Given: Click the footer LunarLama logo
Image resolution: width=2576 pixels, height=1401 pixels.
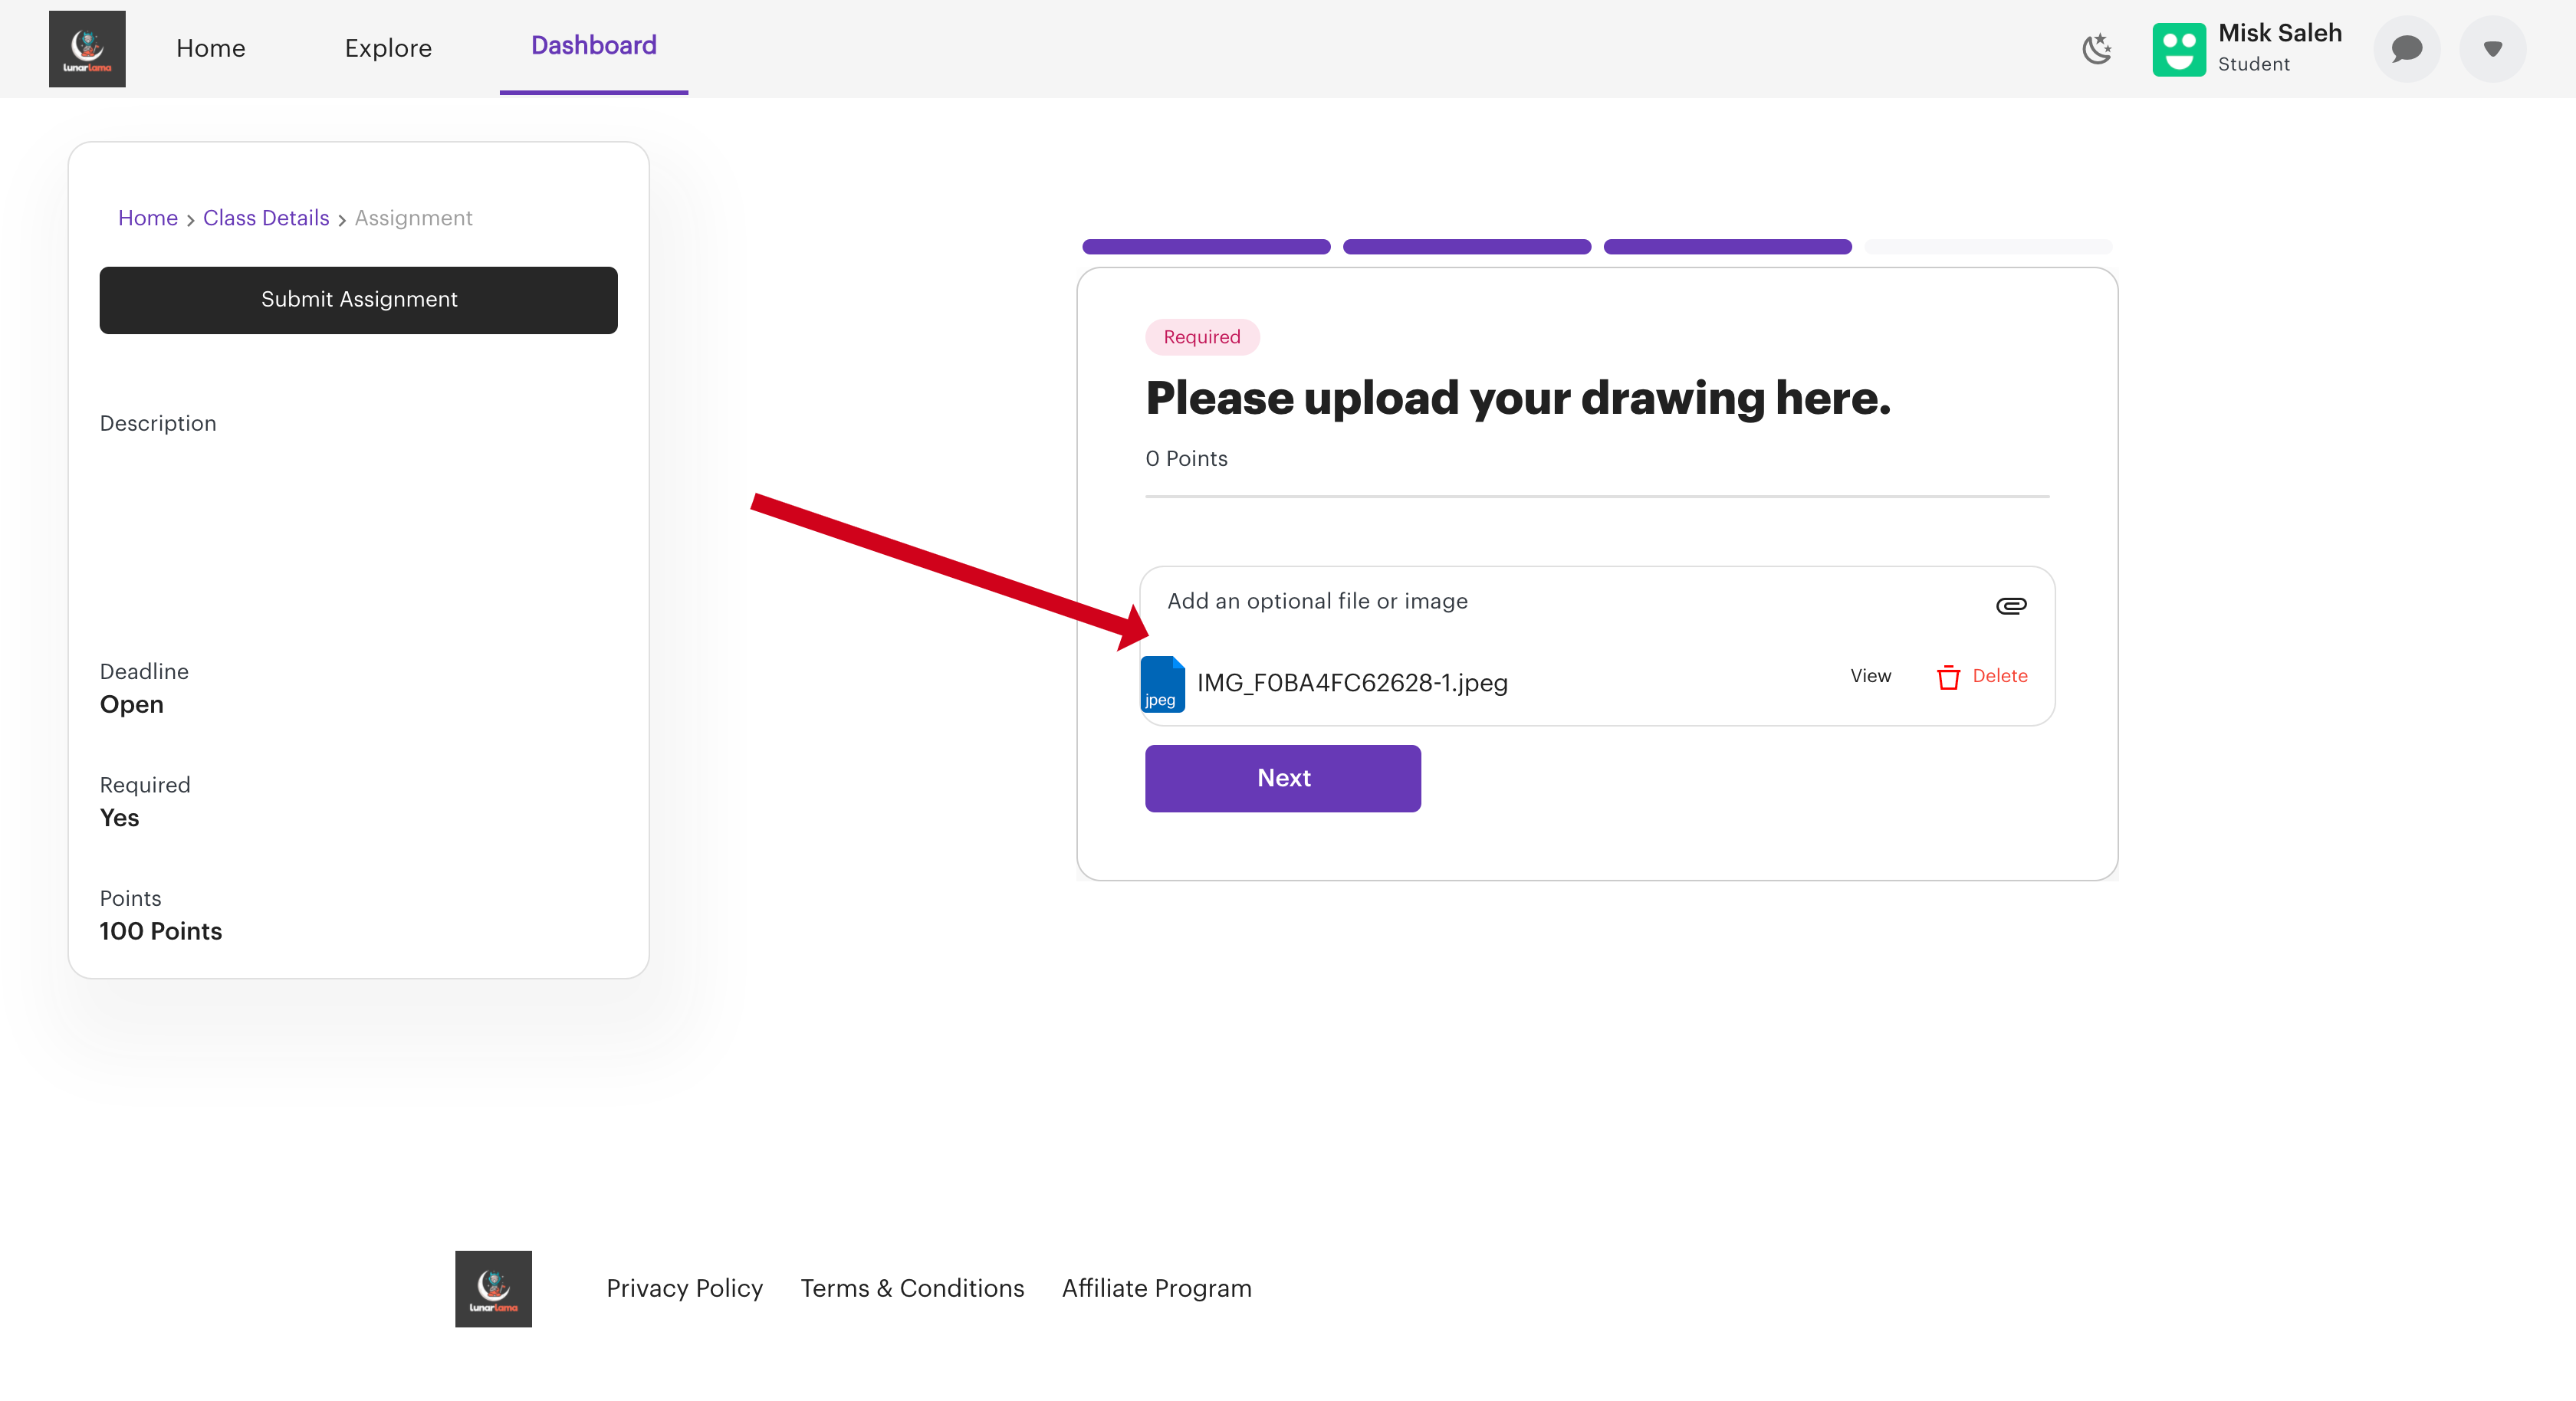Looking at the screenshot, I should coord(493,1288).
